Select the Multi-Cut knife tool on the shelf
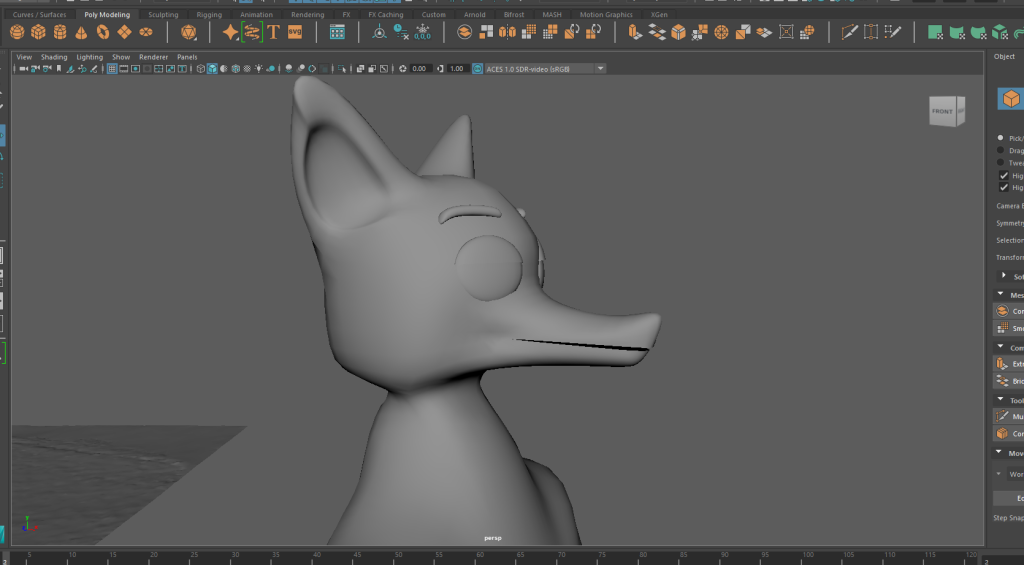Viewport: 1024px width, 565px height. (849, 32)
